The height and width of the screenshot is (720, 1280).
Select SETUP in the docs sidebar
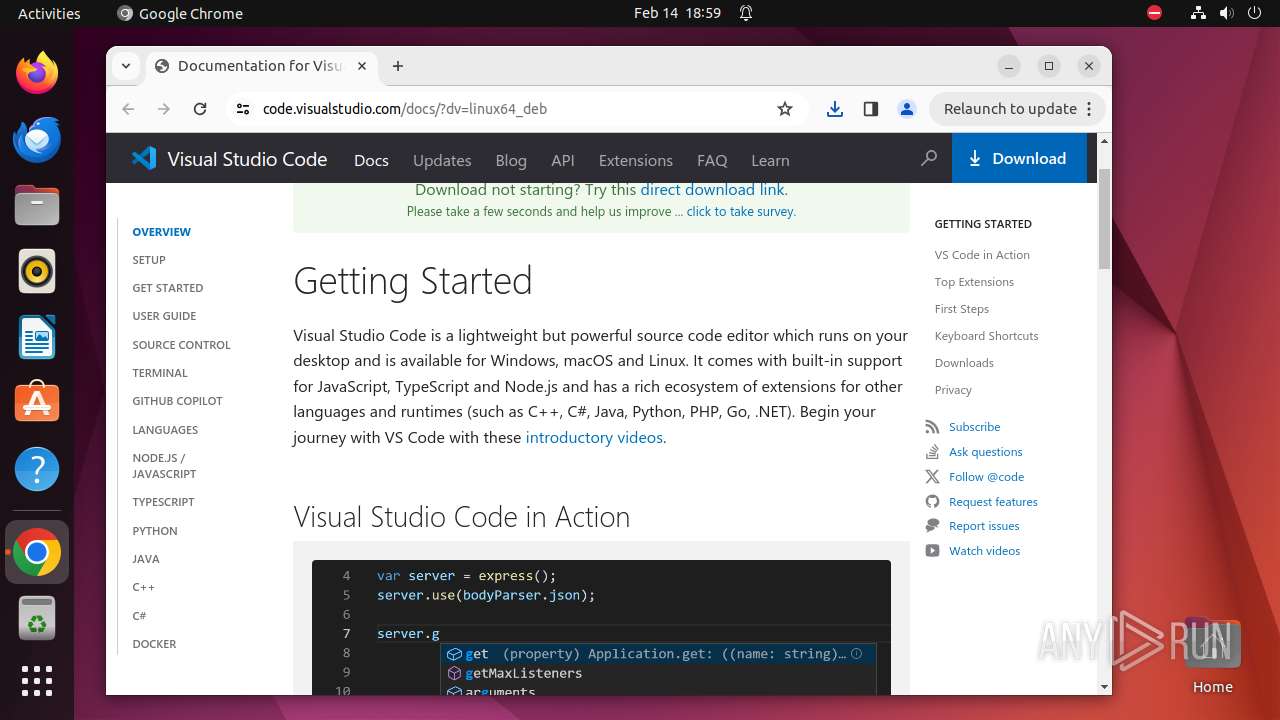tap(149, 260)
